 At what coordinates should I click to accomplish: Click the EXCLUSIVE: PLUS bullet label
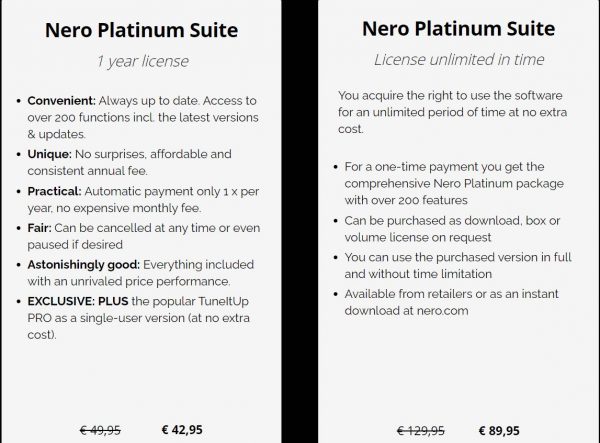click(x=78, y=301)
